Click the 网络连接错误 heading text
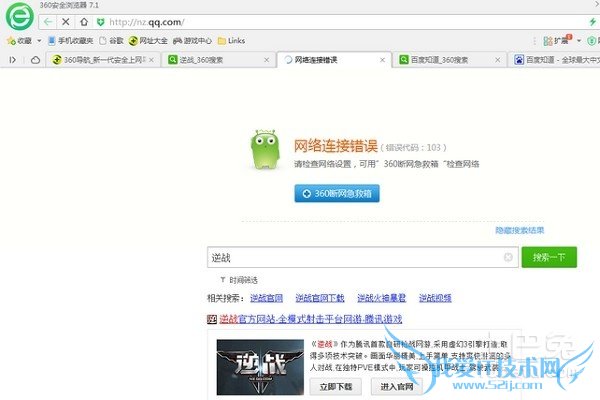The image size is (600, 400). 336,146
